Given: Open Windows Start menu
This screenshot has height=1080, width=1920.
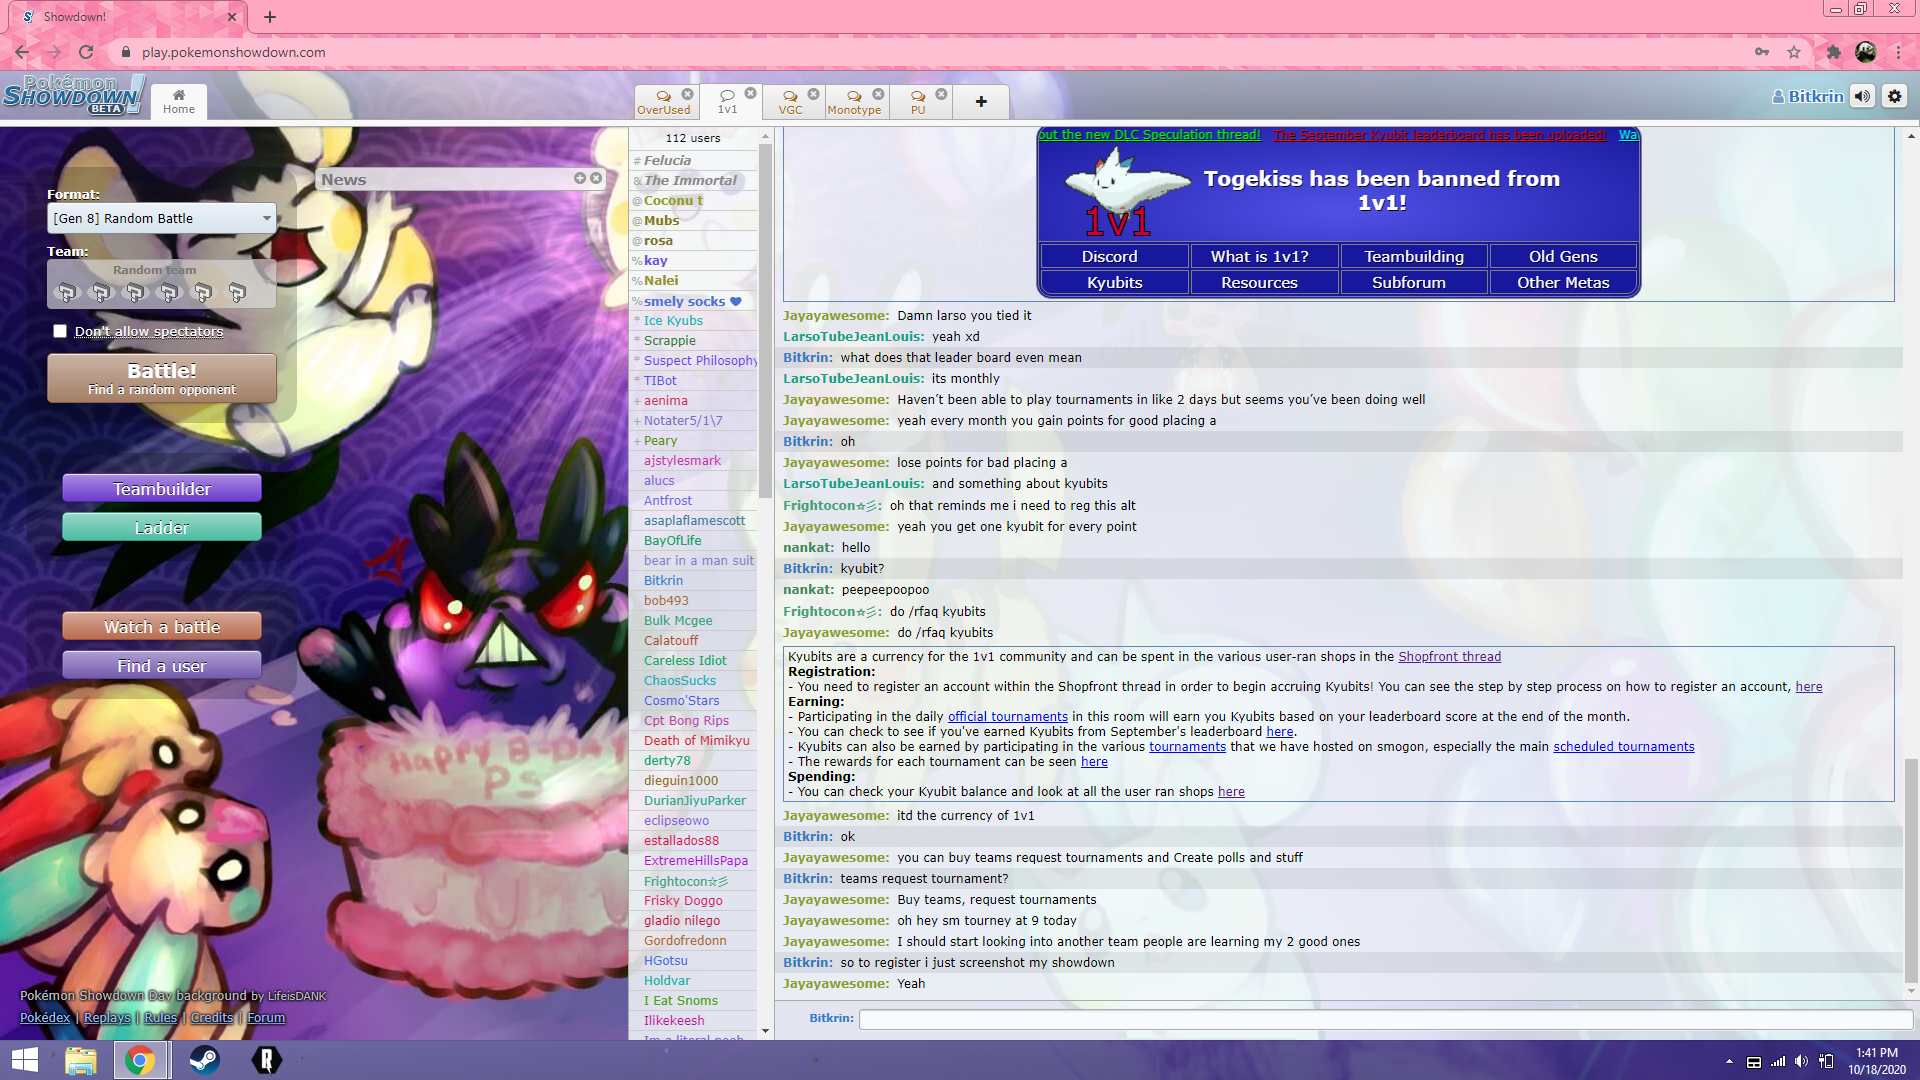Looking at the screenshot, I should (24, 1060).
